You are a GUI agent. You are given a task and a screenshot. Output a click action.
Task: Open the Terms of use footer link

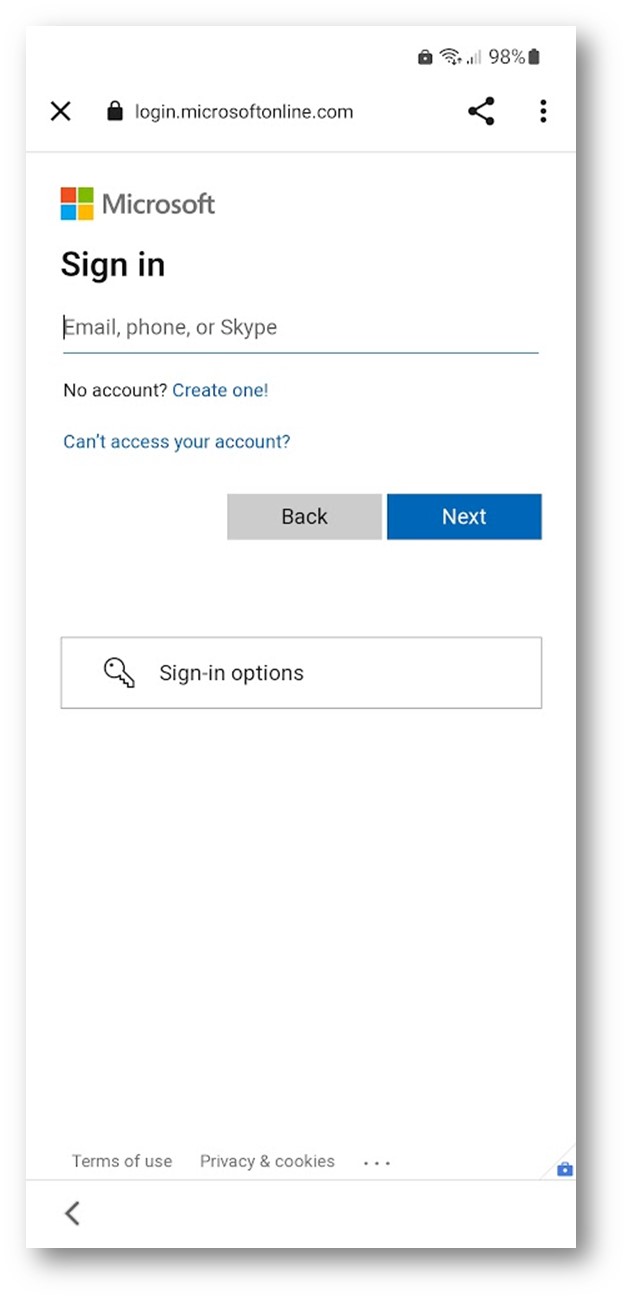tap(122, 1161)
